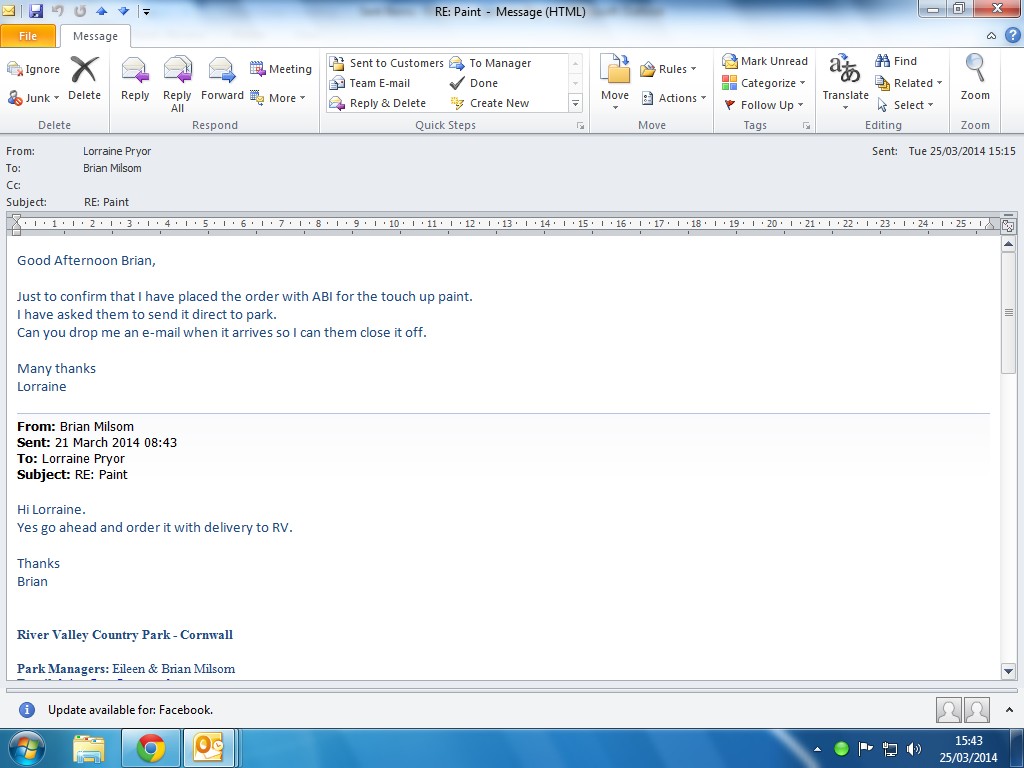
Task: Show hidden tray icons arrow
Action: (x=817, y=749)
